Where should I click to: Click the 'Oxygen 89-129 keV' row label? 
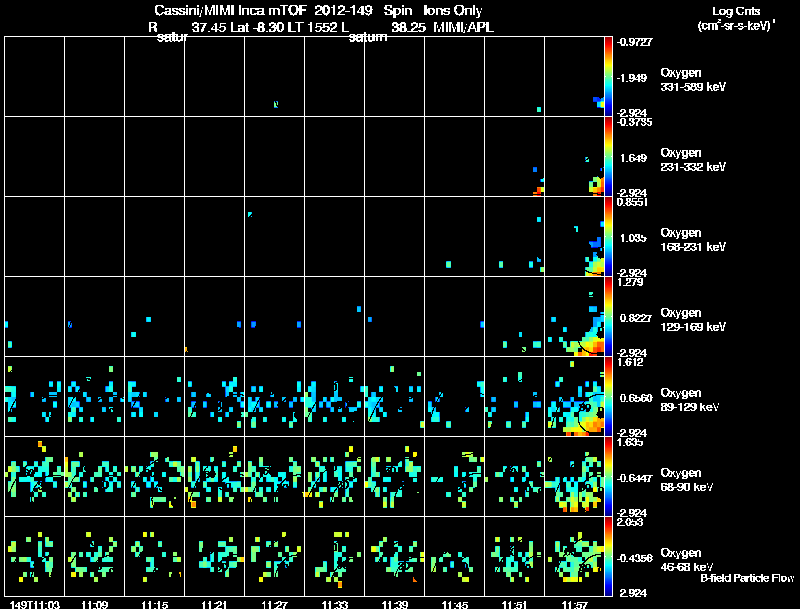[690, 400]
